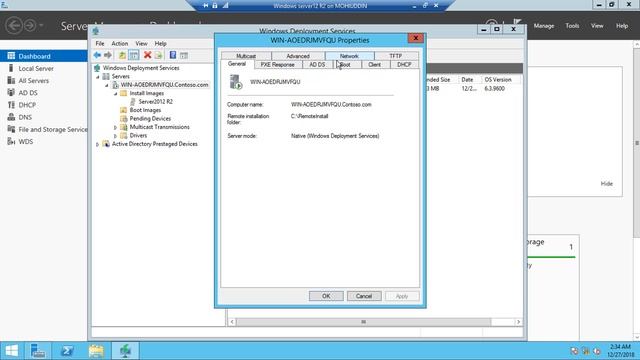Open Server Manager View menu

[x=597, y=26]
